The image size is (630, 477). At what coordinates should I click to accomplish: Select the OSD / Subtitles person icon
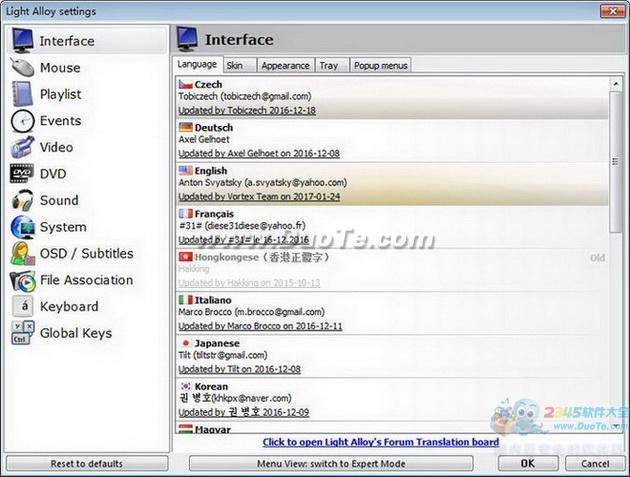pyautogui.click(x=22, y=253)
